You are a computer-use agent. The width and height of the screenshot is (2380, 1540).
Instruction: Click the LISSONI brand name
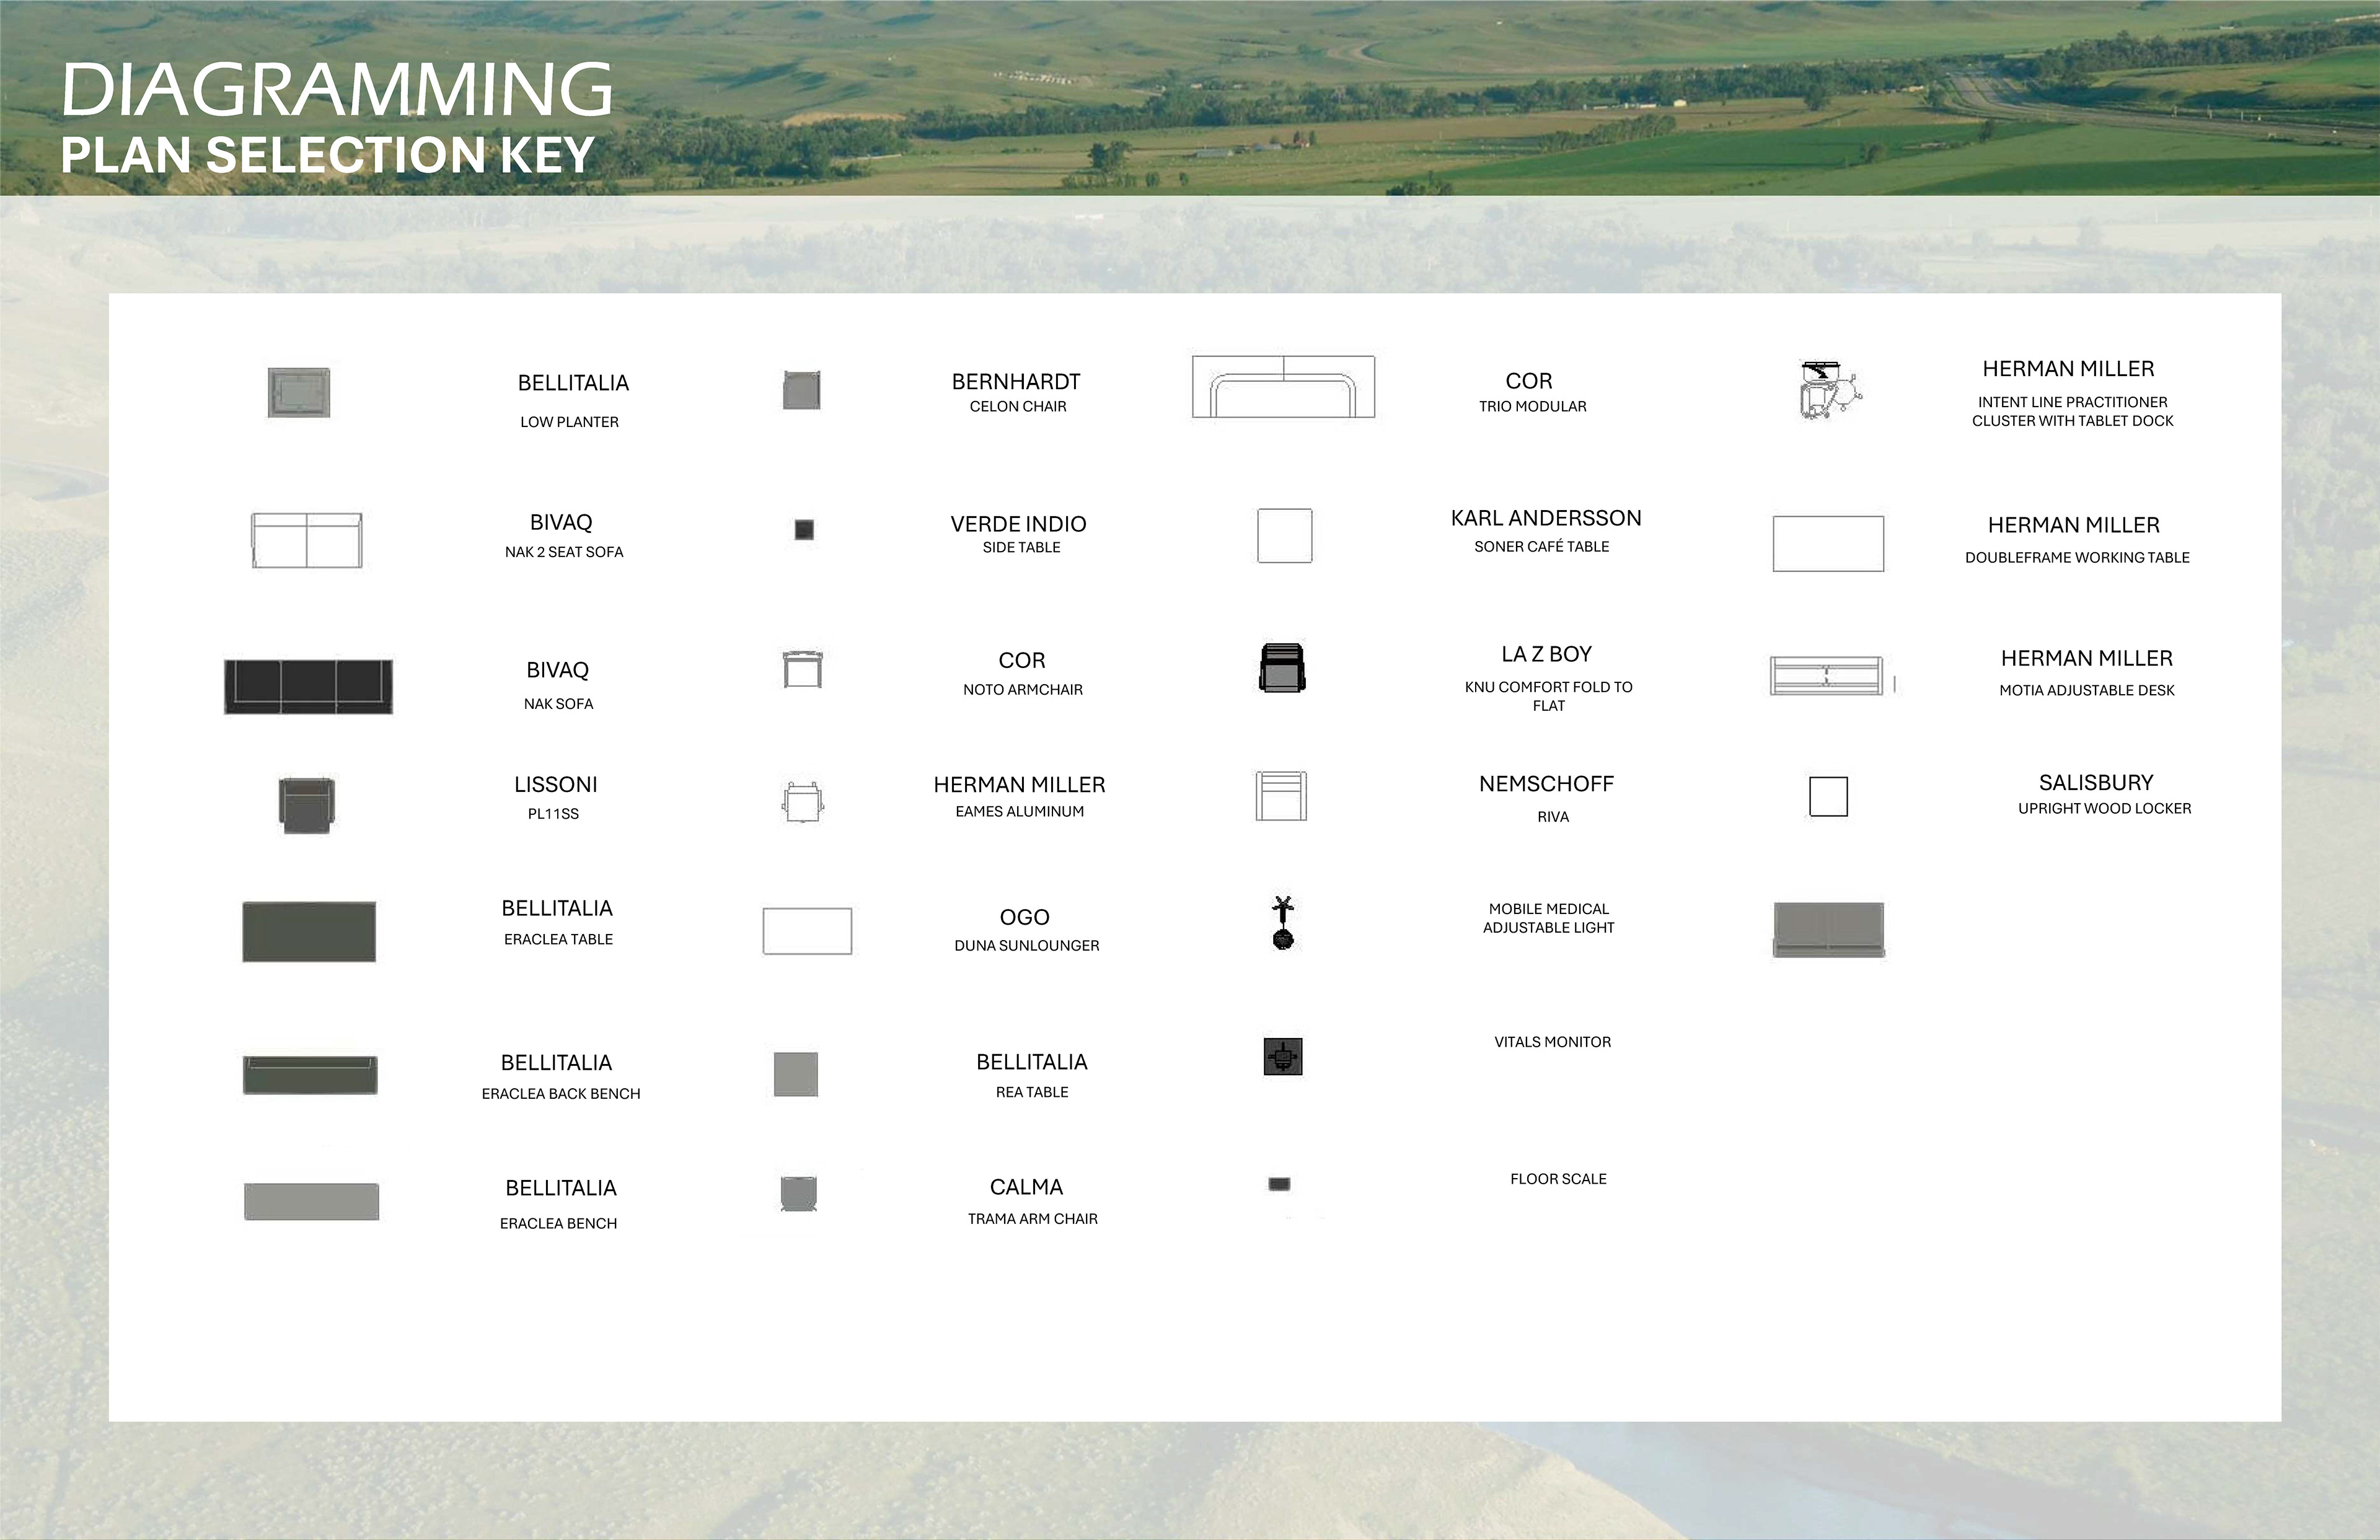(x=556, y=785)
